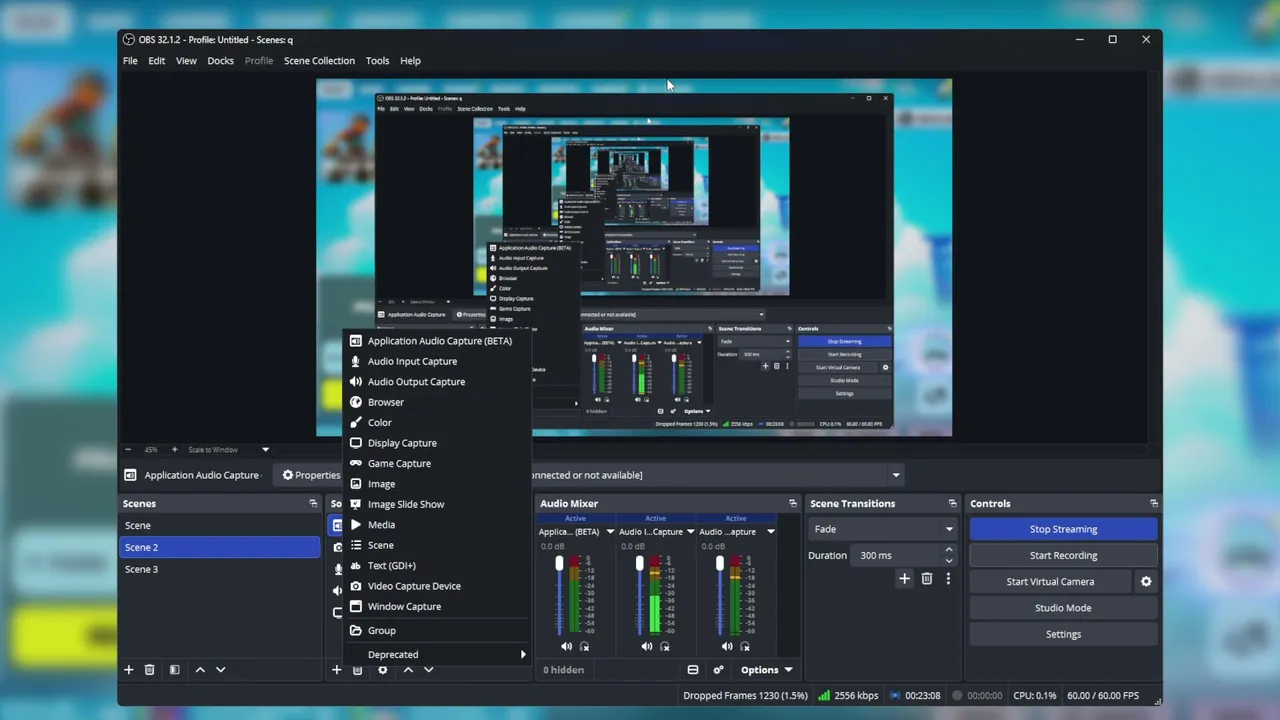Open the audio mixer Options dropdown
The image size is (1280, 720).
tap(767, 670)
